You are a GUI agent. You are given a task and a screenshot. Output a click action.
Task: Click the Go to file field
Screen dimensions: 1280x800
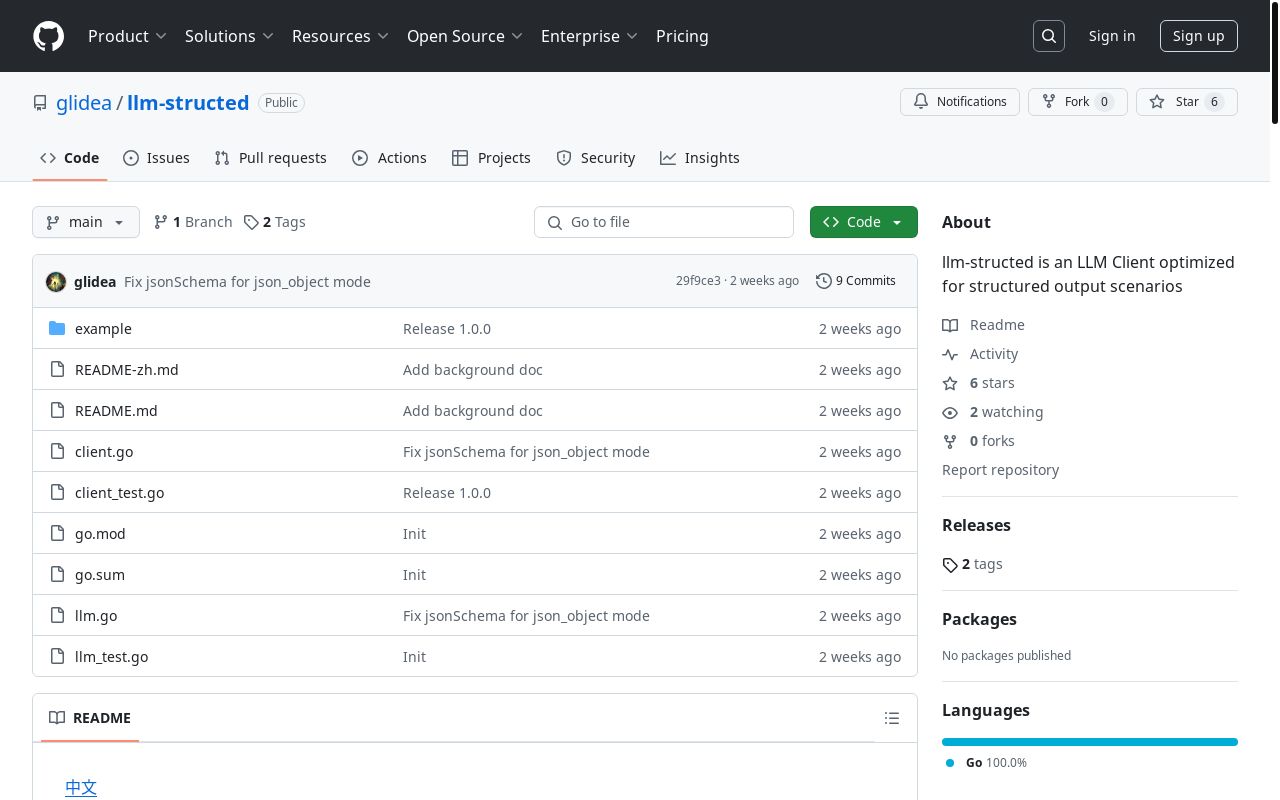pyautogui.click(x=664, y=222)
